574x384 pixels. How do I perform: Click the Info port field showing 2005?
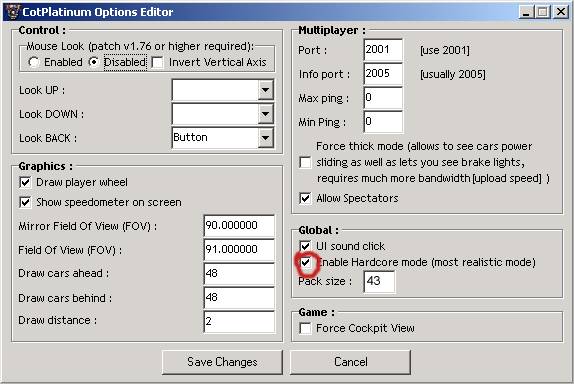[383, 74]
